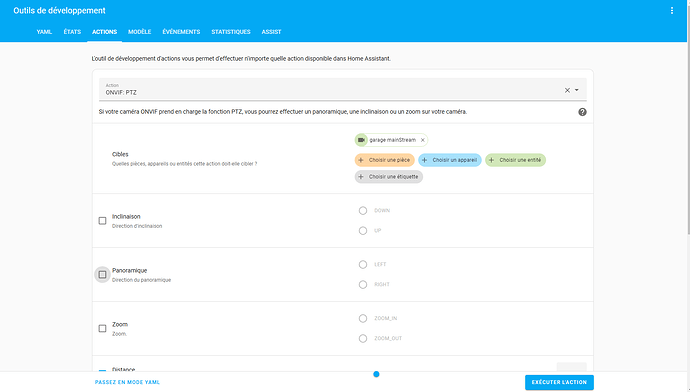Click the plus icon on Choisir une pièce
The image size is (690, 392).
pyautogui.click(x=361, y=160)
